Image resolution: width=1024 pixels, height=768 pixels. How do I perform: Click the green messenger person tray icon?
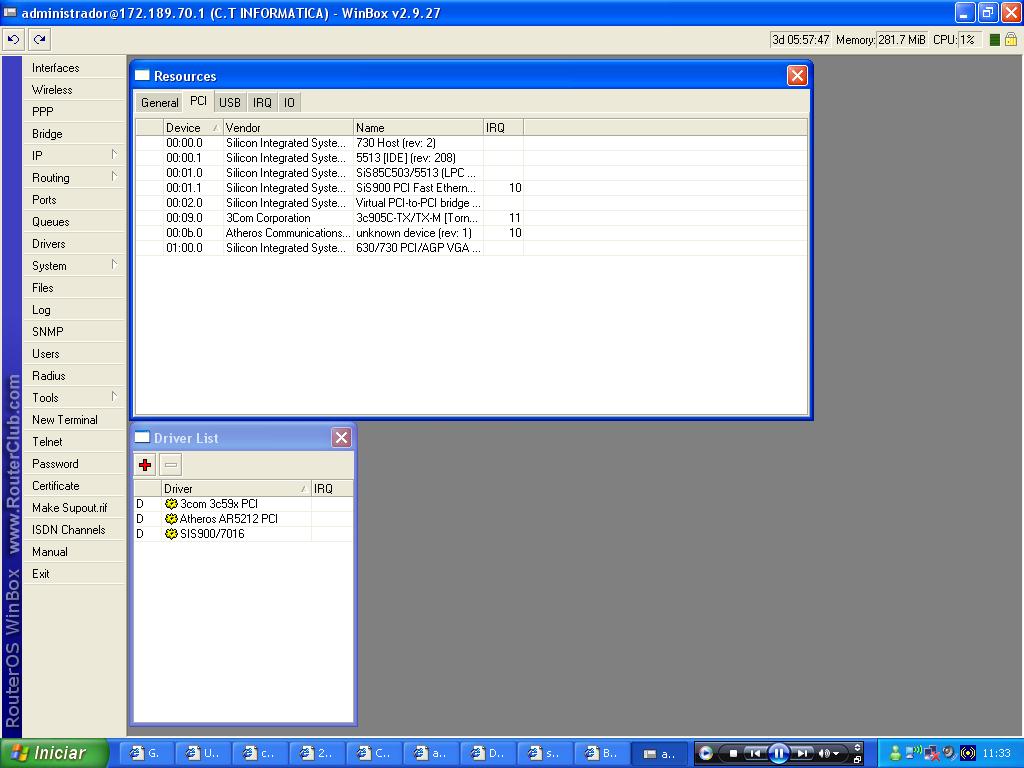(895, 753)
